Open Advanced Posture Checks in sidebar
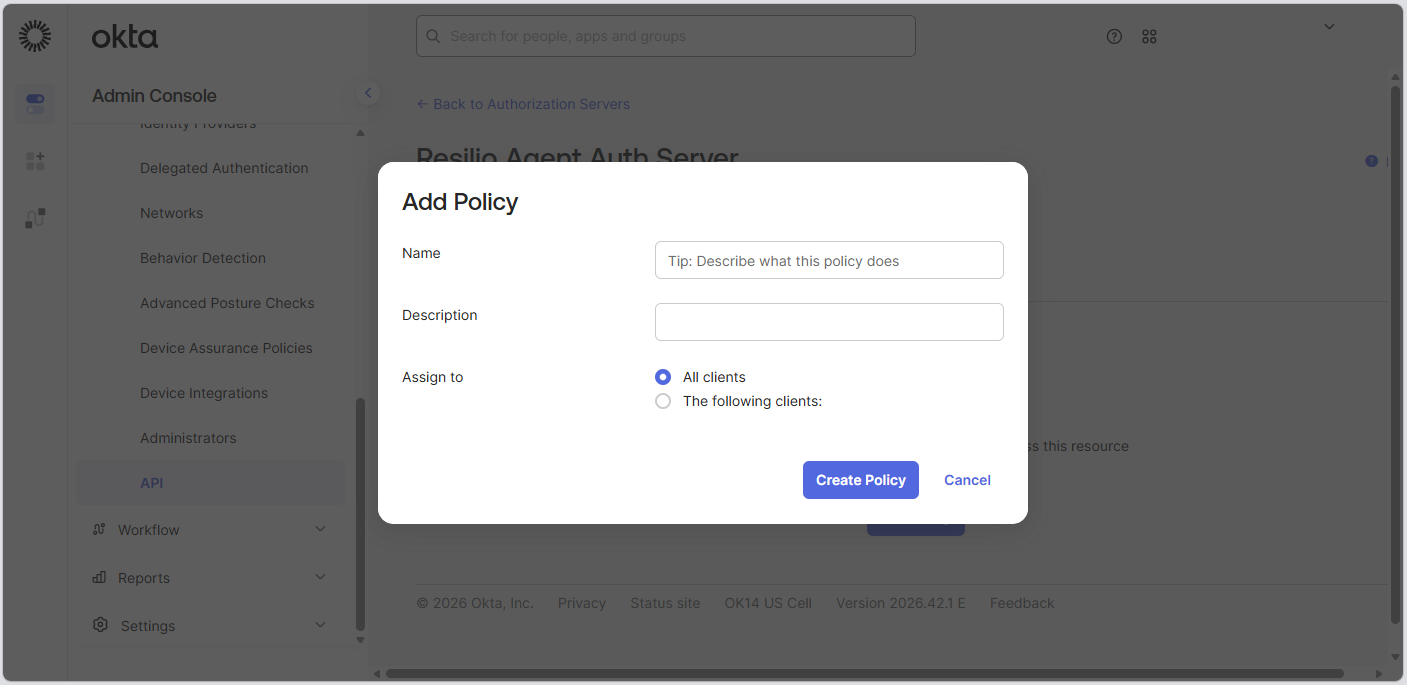Viewport: 1407px width, 685px height. click(x=227, y=303)
